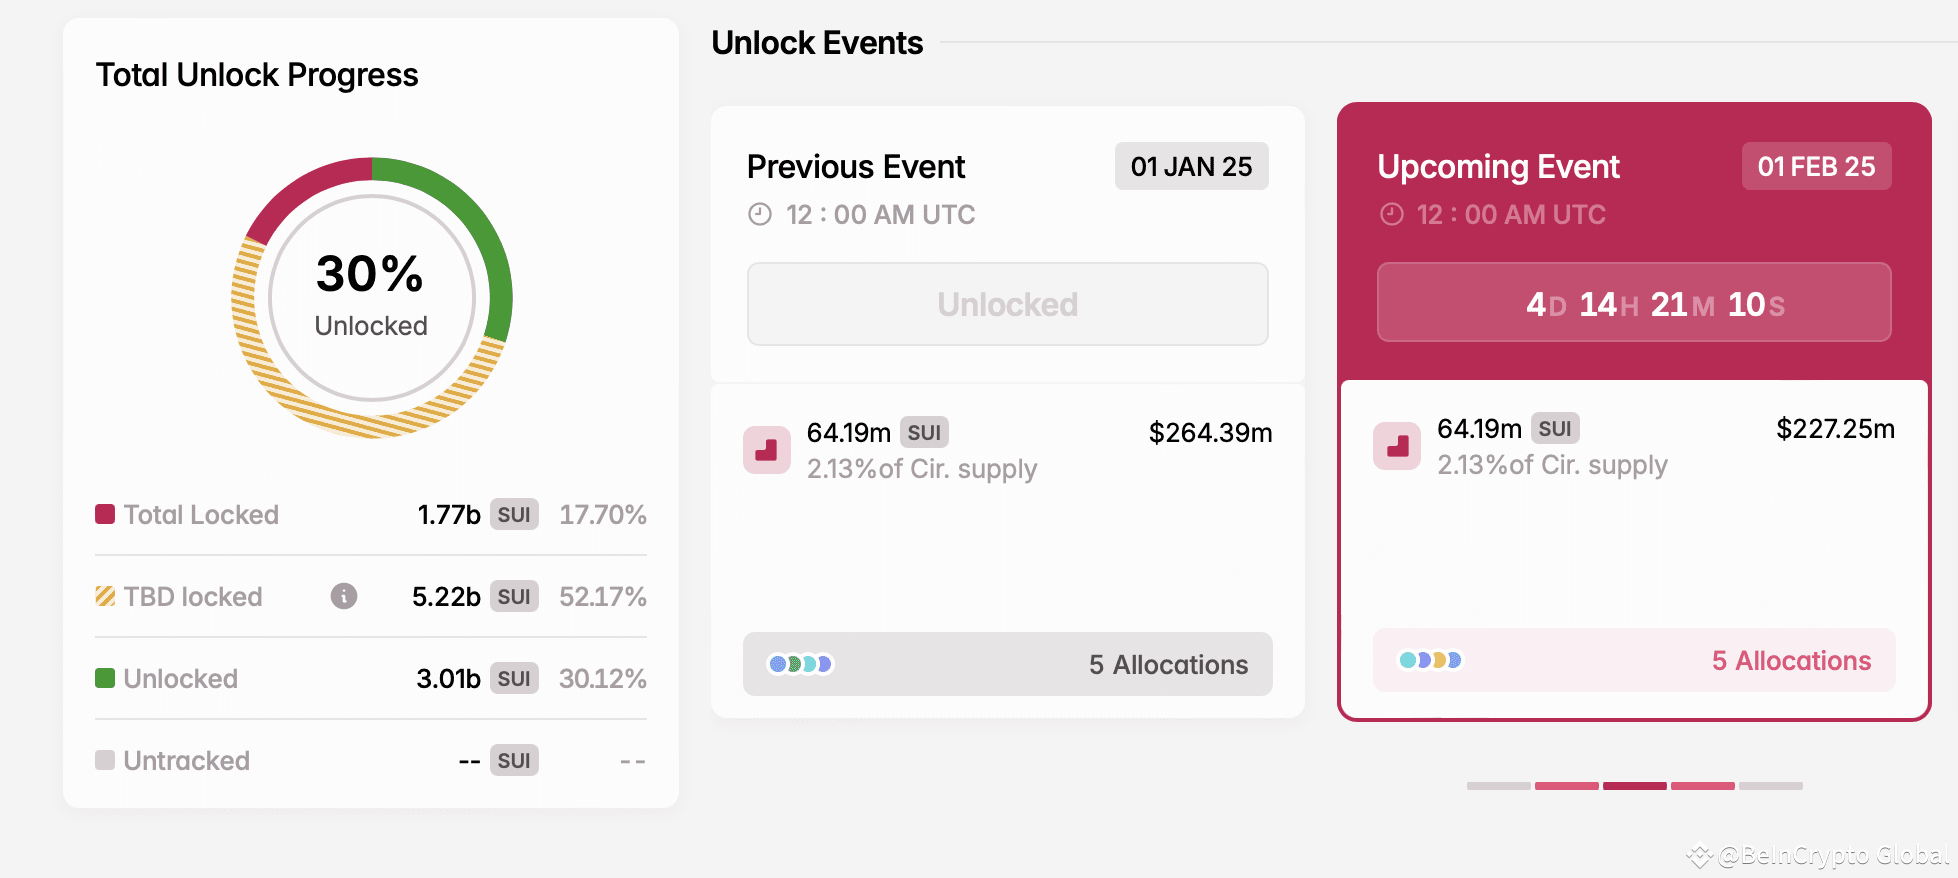Click the clock icon next to Previous Event time

point(759,214)
